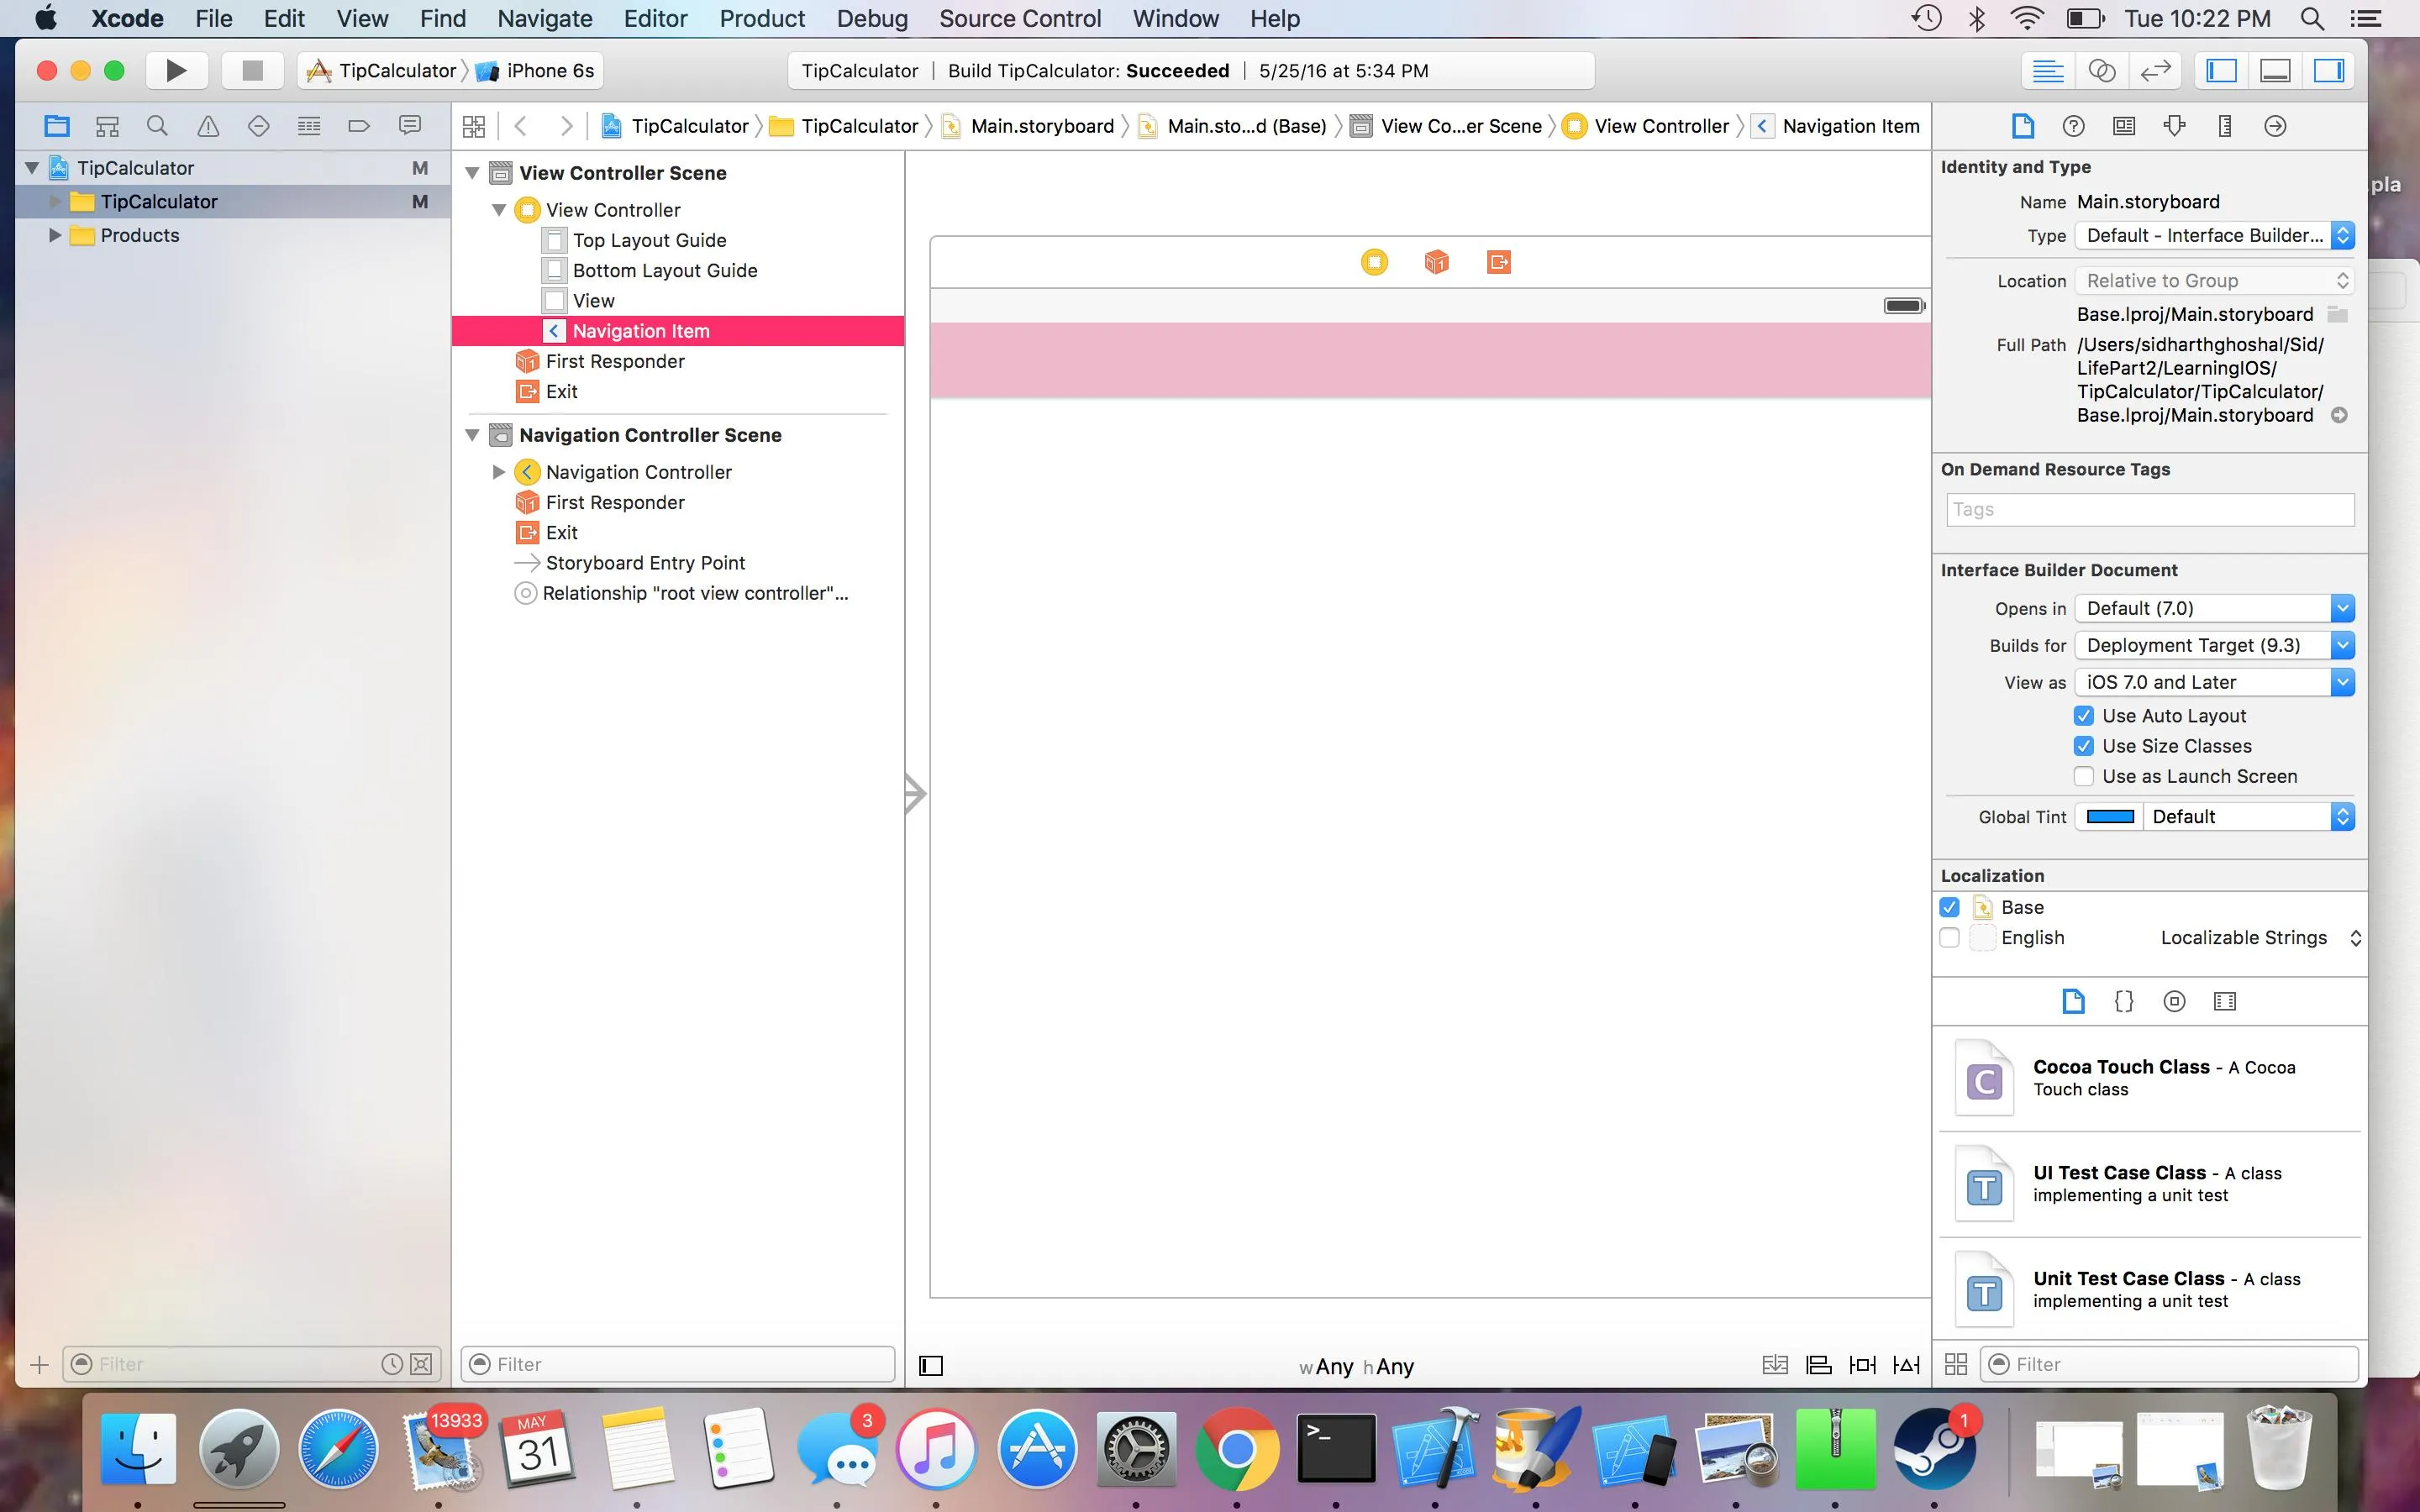Show the Object library
The height and width of the screenshot is (1512, 2420).
[2174, 1001]
